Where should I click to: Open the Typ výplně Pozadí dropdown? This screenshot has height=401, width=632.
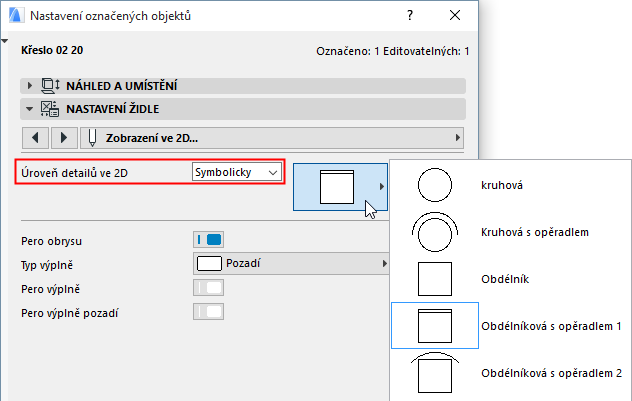[x=290, y=263]
